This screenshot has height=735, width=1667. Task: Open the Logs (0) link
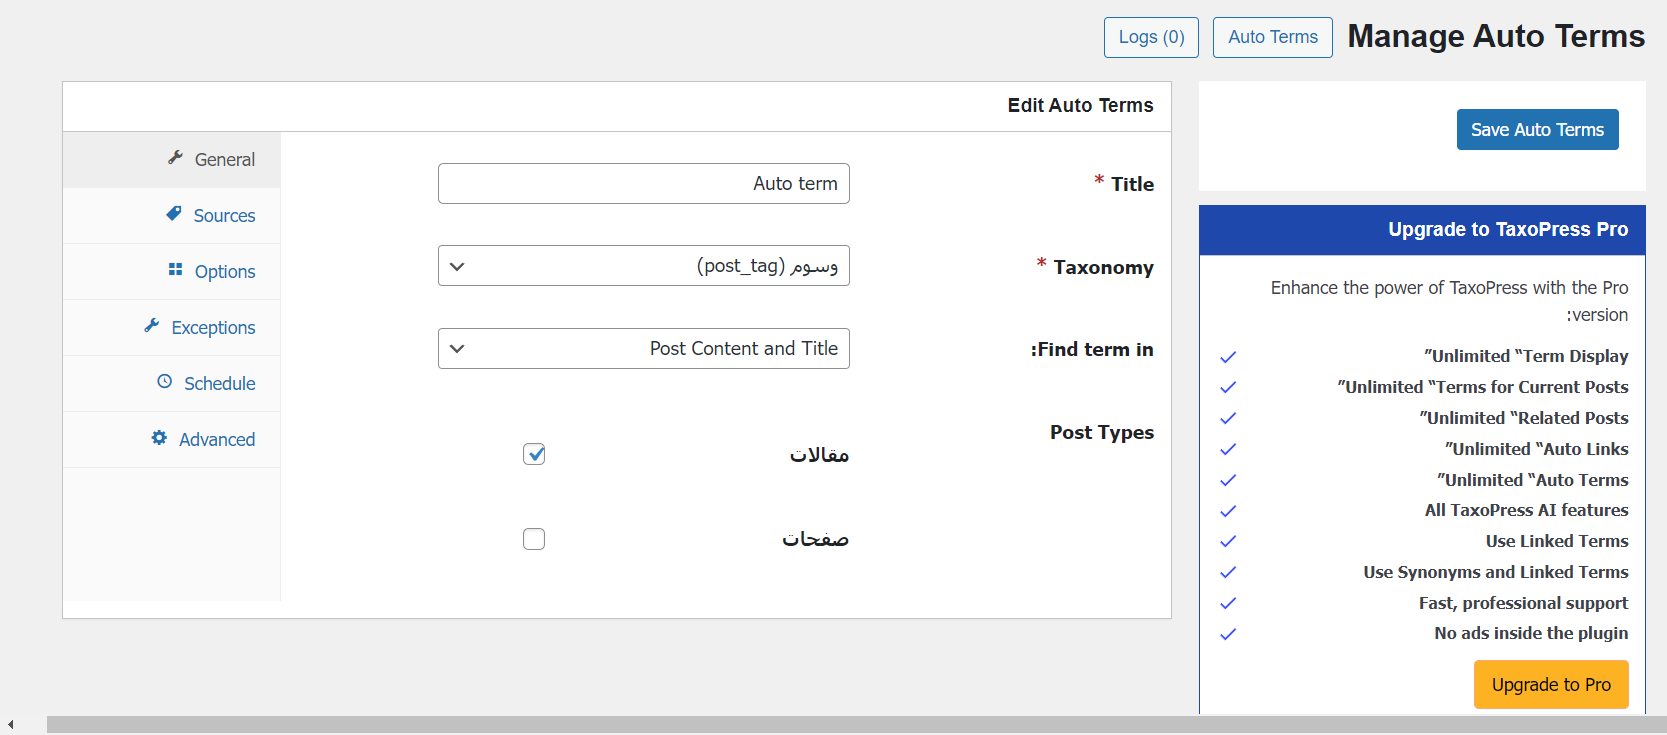pos(1151,38)
